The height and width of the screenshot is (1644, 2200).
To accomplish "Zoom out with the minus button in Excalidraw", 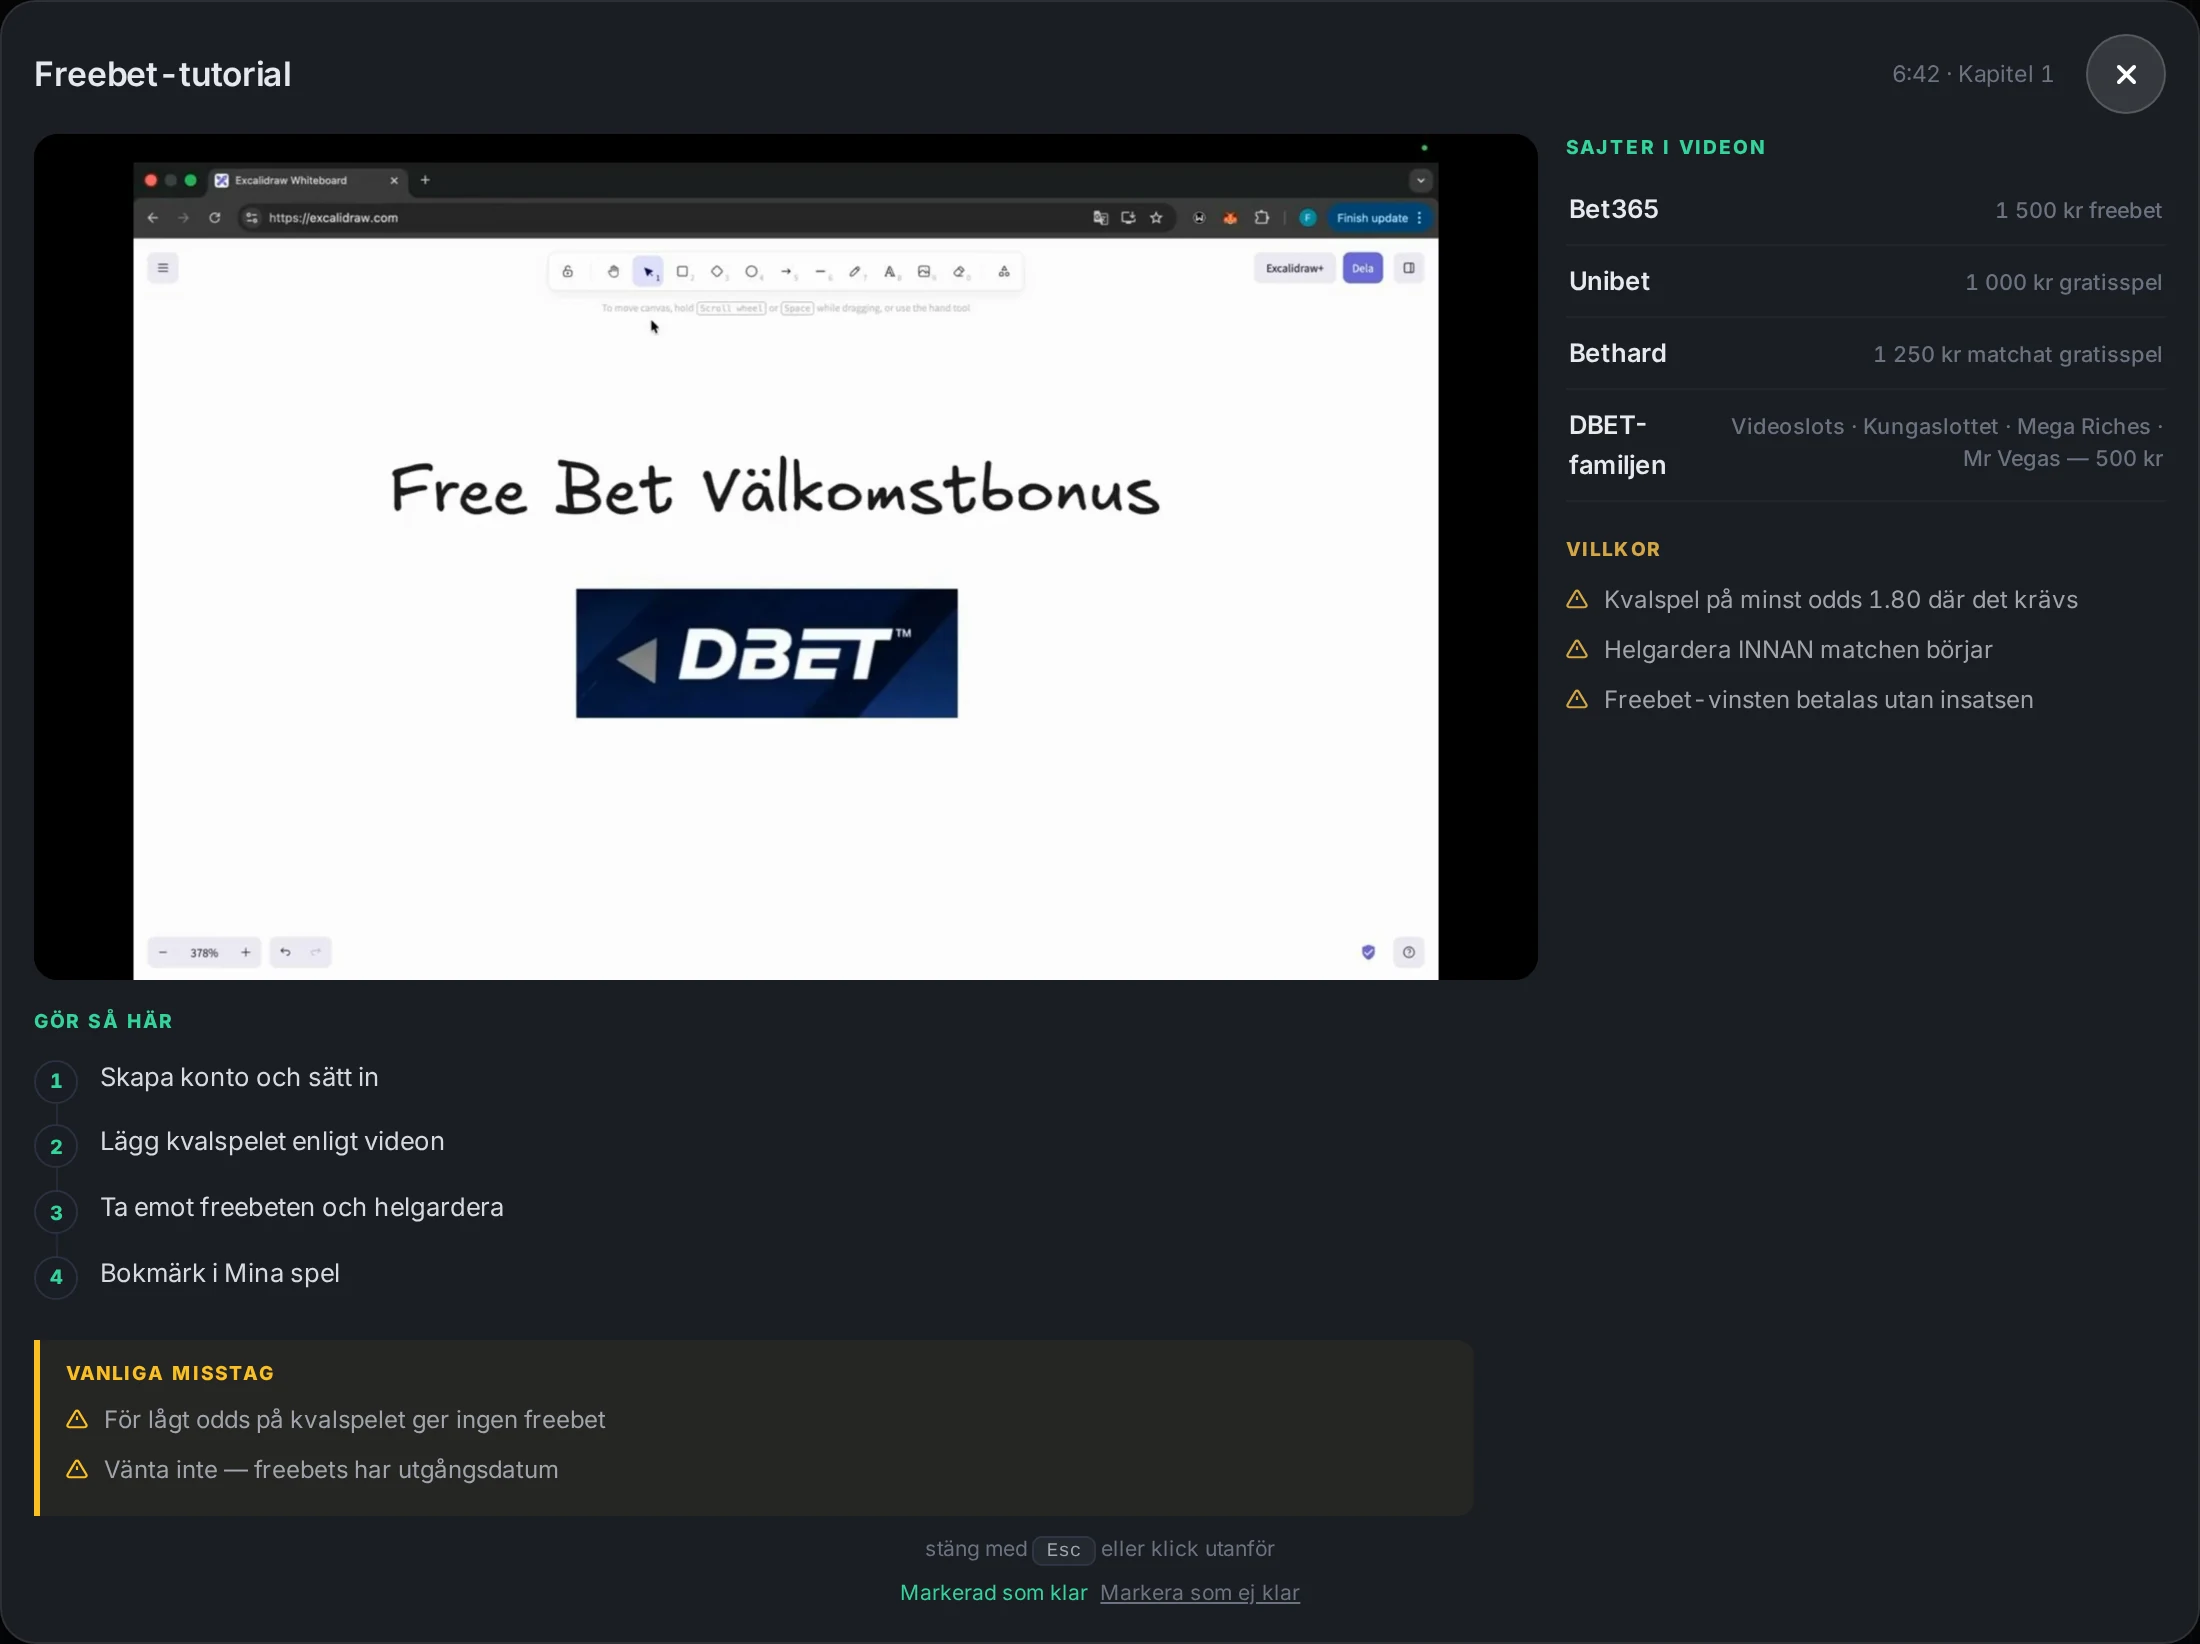I will tap(163, 953).
